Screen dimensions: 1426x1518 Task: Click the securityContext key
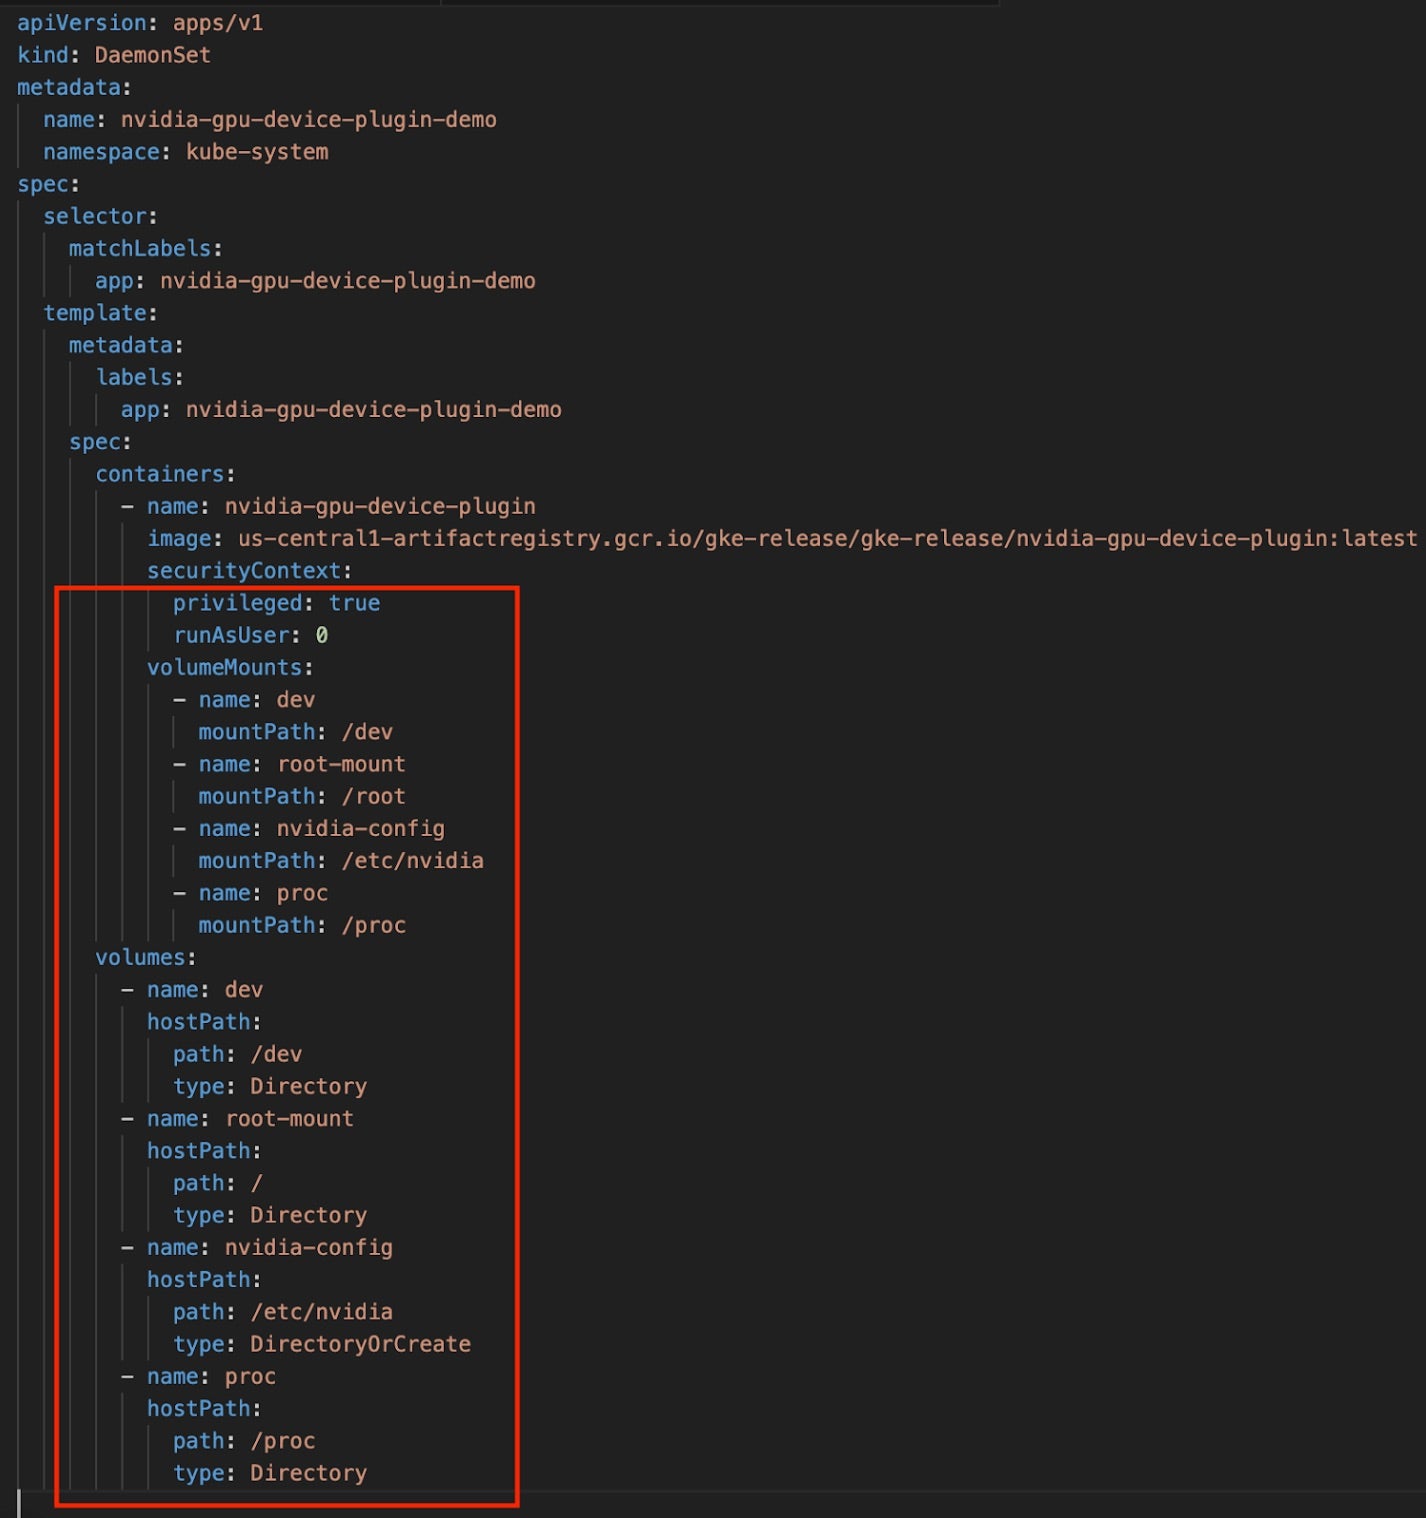point(244,571)
